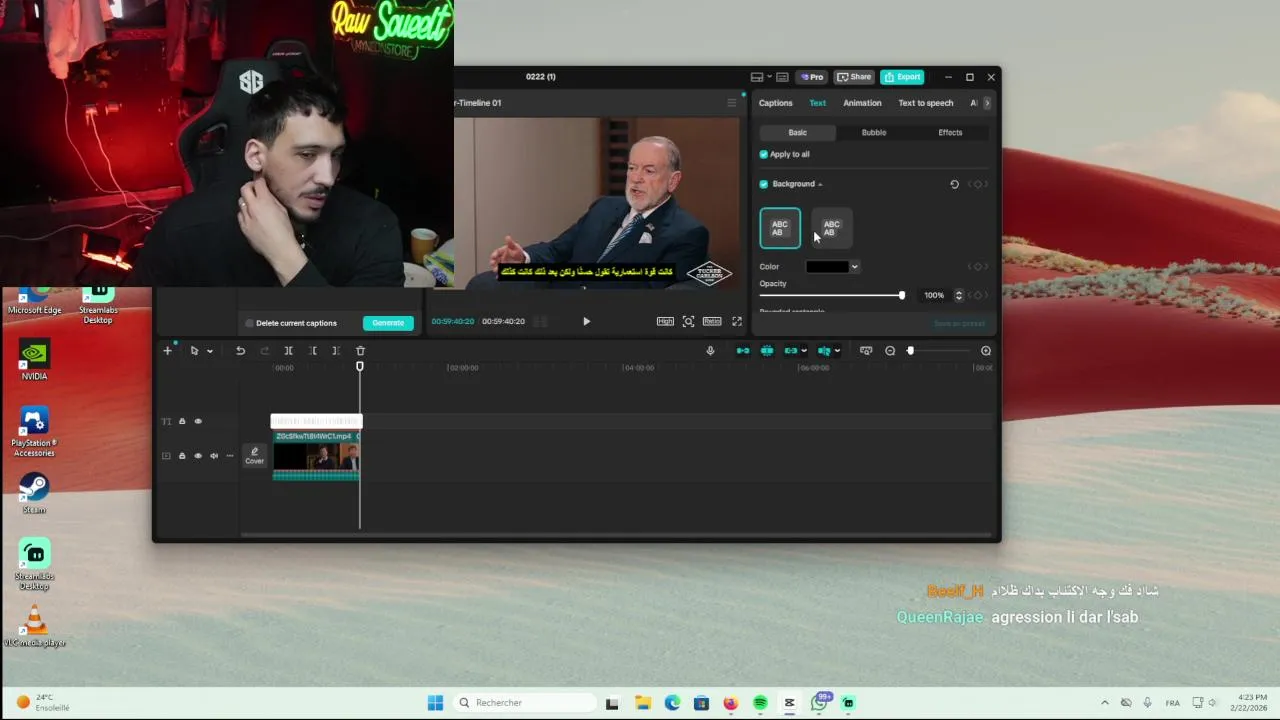The image size is (1280, 720).
Task: Add keyframe for Color
Action: coord(978,266)
